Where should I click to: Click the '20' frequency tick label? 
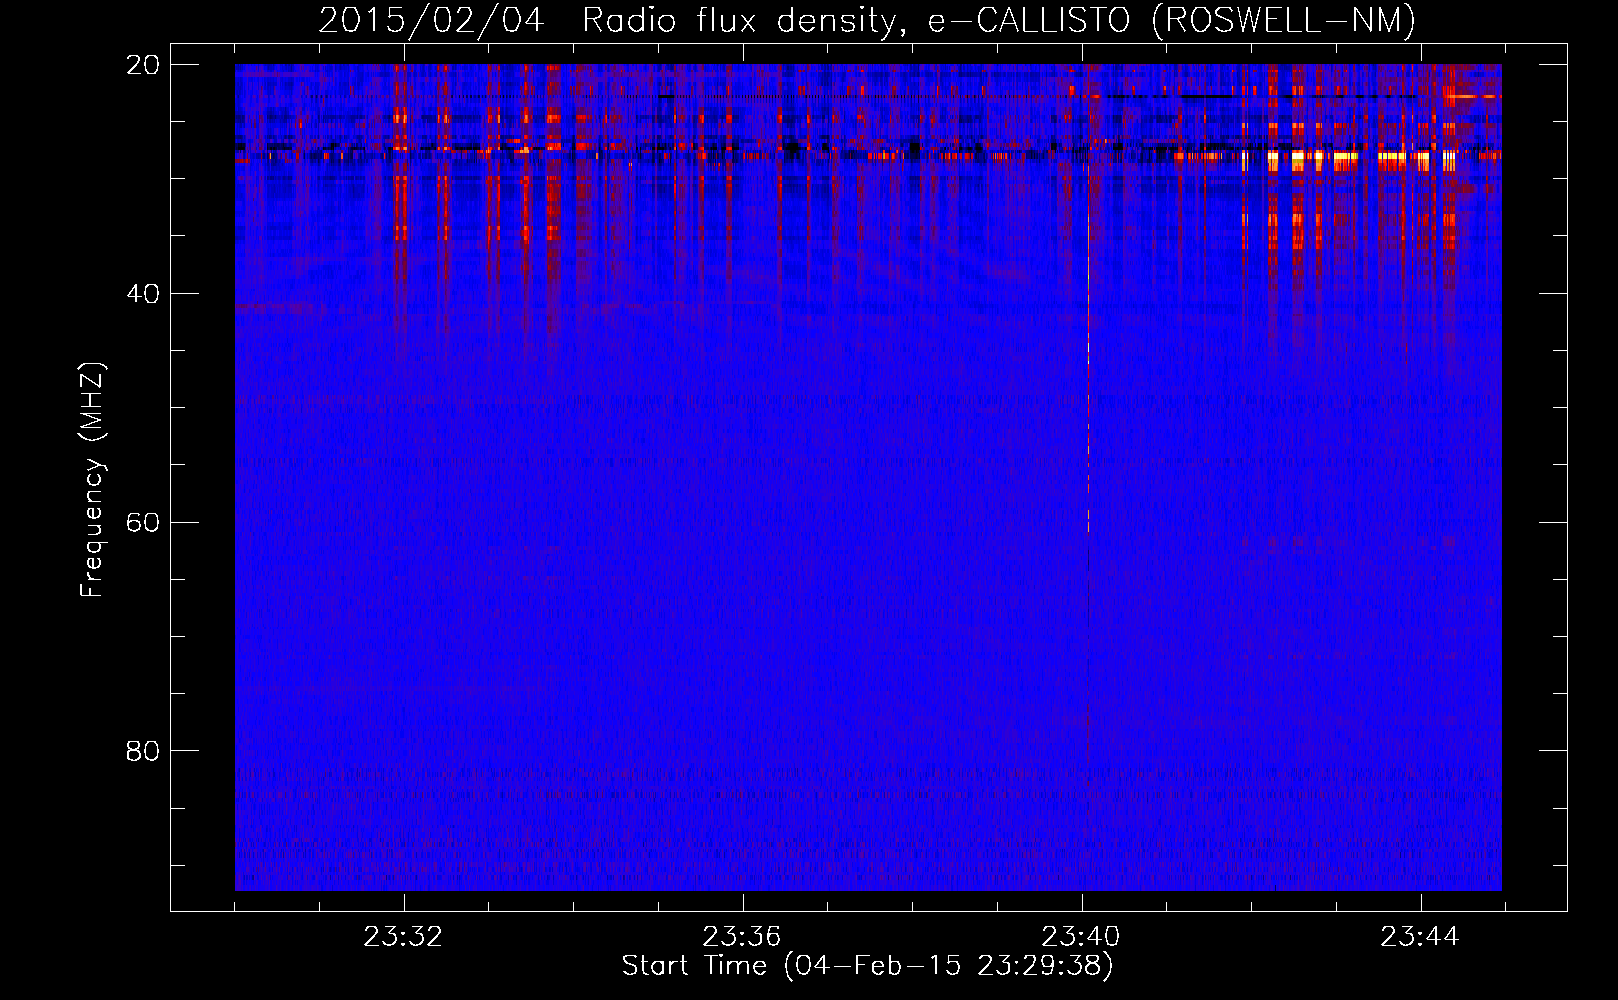point(143,65)
